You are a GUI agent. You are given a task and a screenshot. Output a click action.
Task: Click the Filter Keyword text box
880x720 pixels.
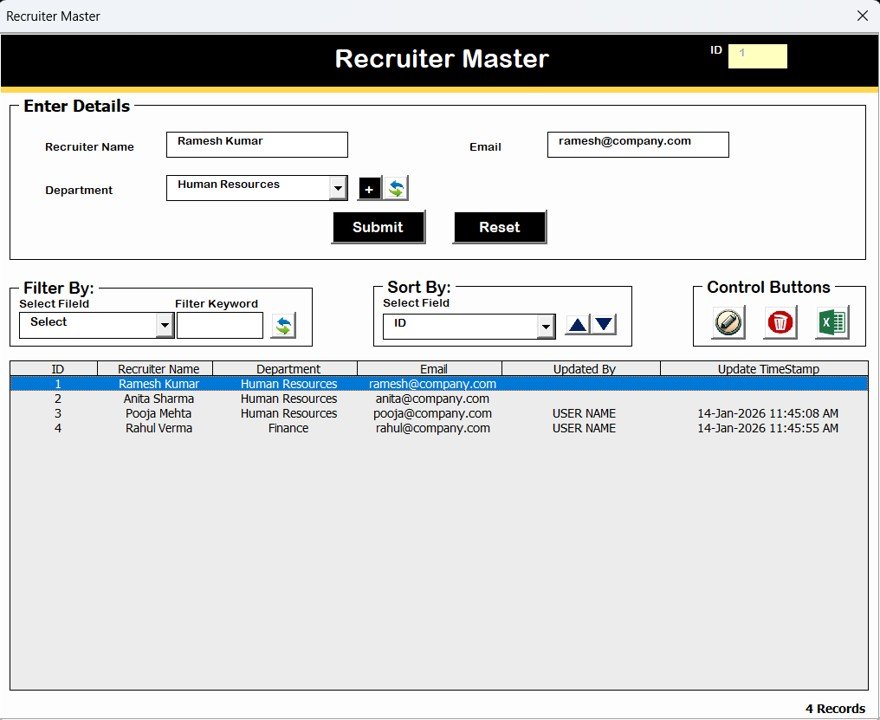coord(219,325)
